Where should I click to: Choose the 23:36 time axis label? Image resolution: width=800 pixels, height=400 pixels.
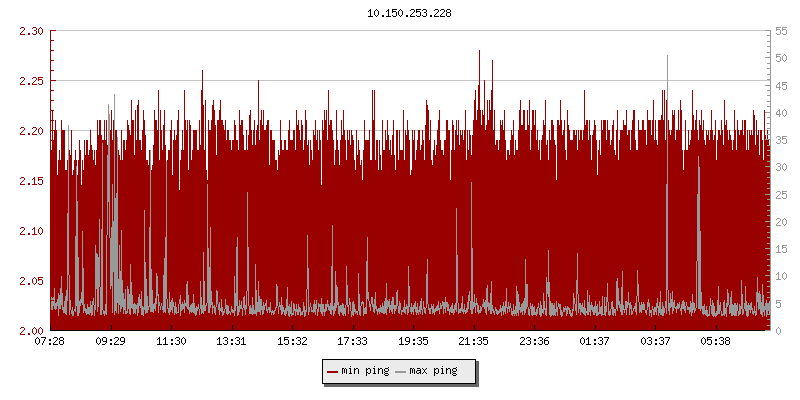point(534,342)
